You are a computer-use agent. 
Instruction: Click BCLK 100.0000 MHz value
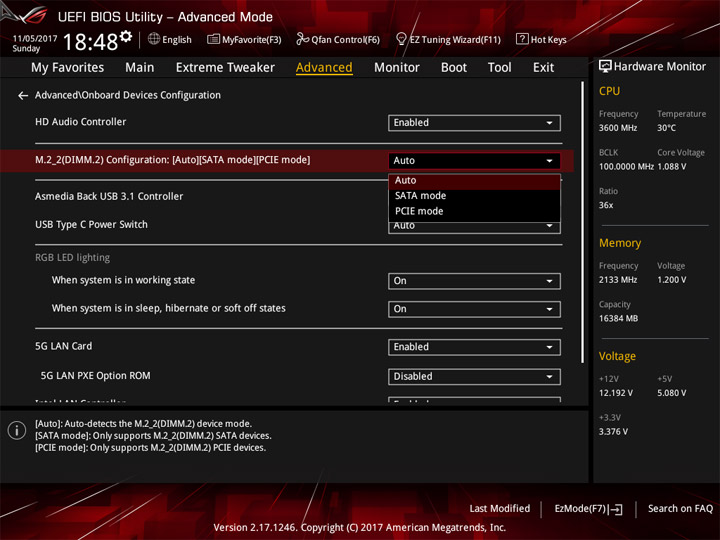(x=626, y=167)
